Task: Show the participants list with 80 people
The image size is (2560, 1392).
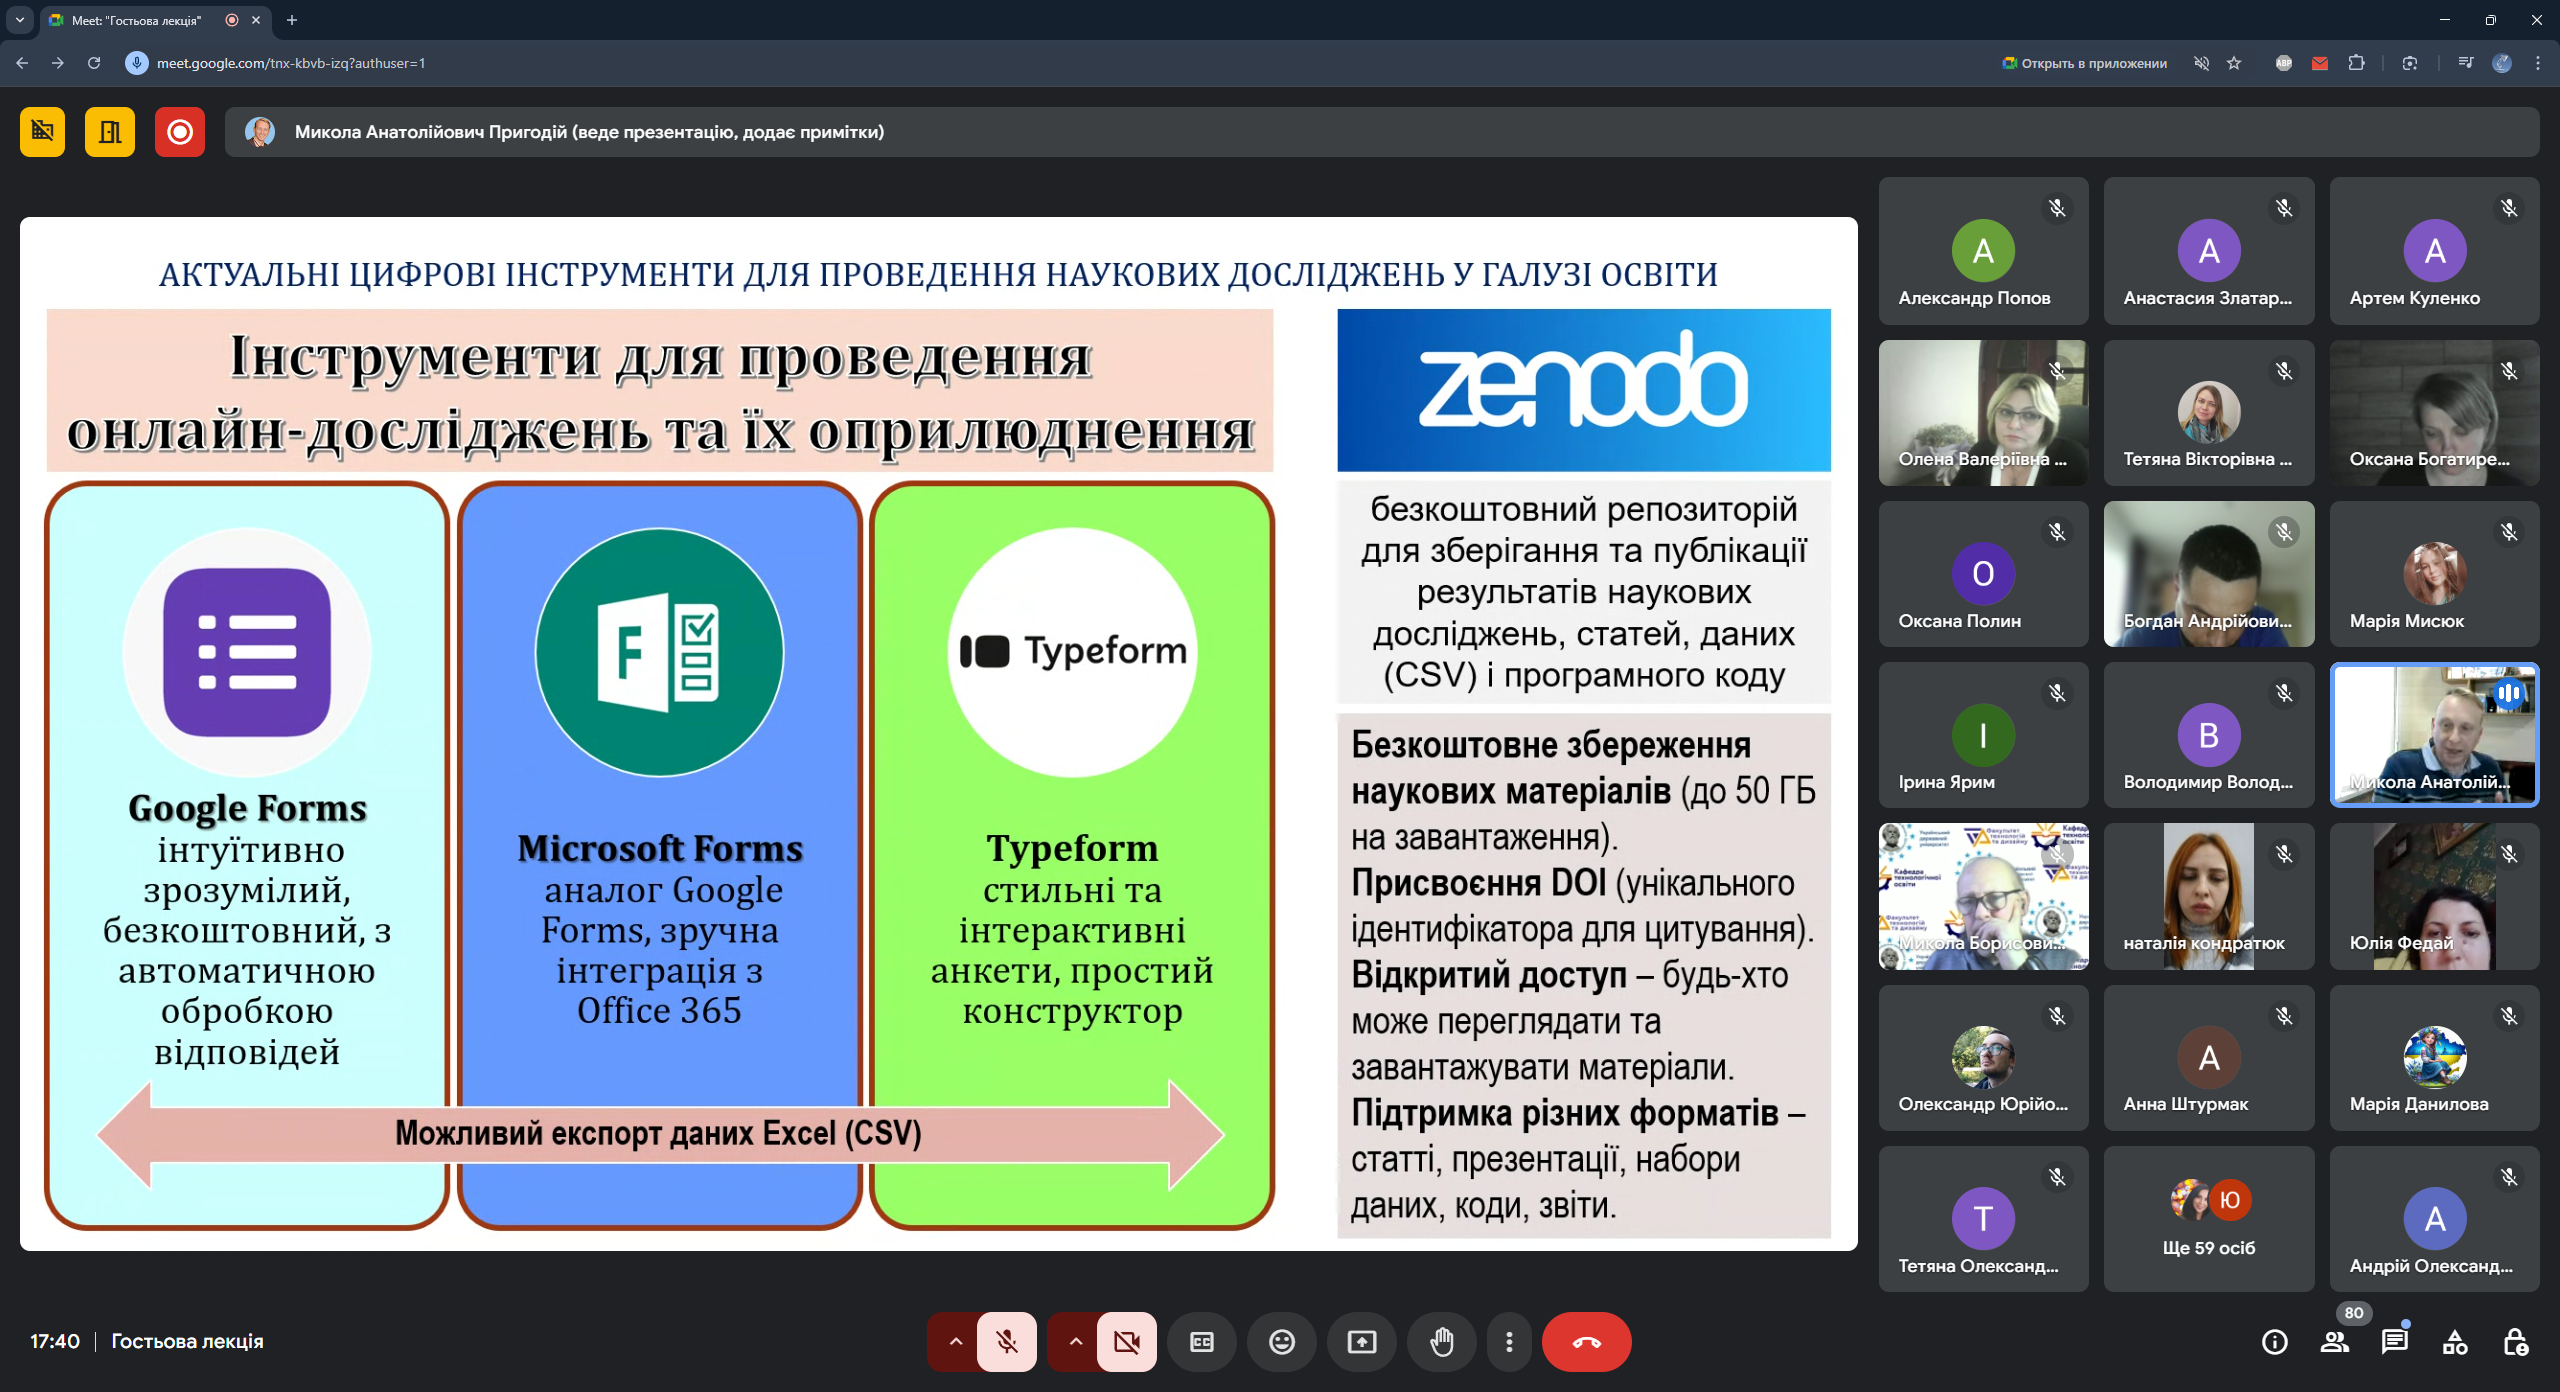Action: coord(2335,1342)
